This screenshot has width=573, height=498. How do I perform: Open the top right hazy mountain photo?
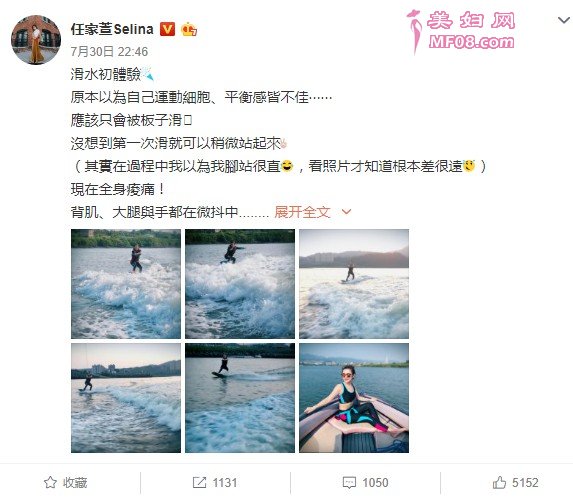(354, 284)
